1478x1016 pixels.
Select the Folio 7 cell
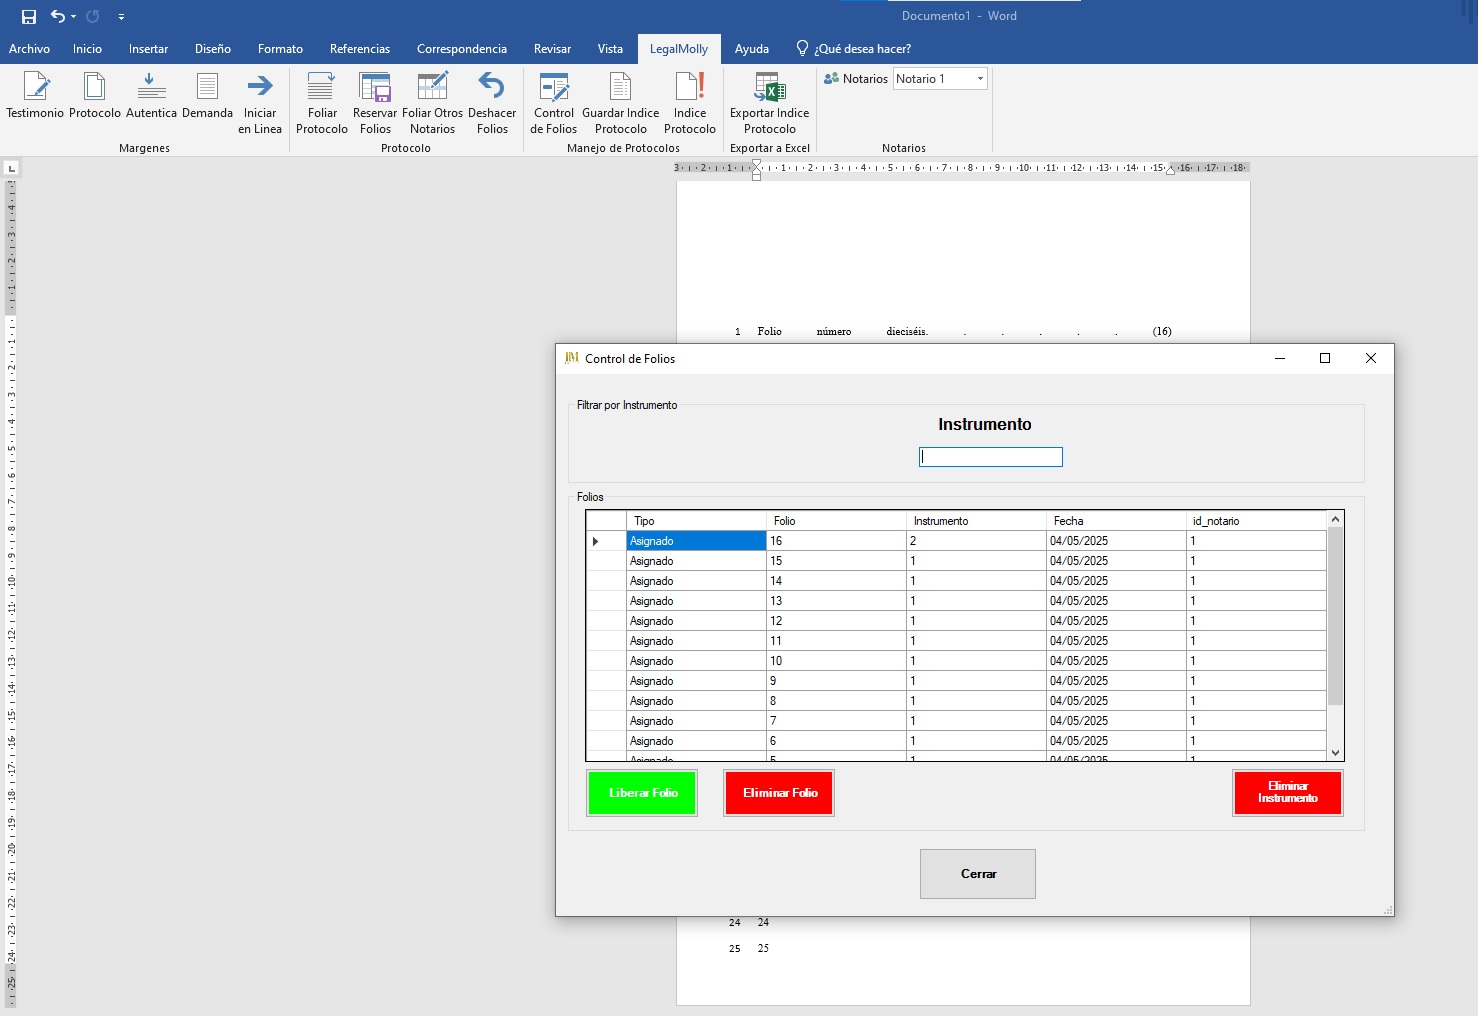click(836, 721)
